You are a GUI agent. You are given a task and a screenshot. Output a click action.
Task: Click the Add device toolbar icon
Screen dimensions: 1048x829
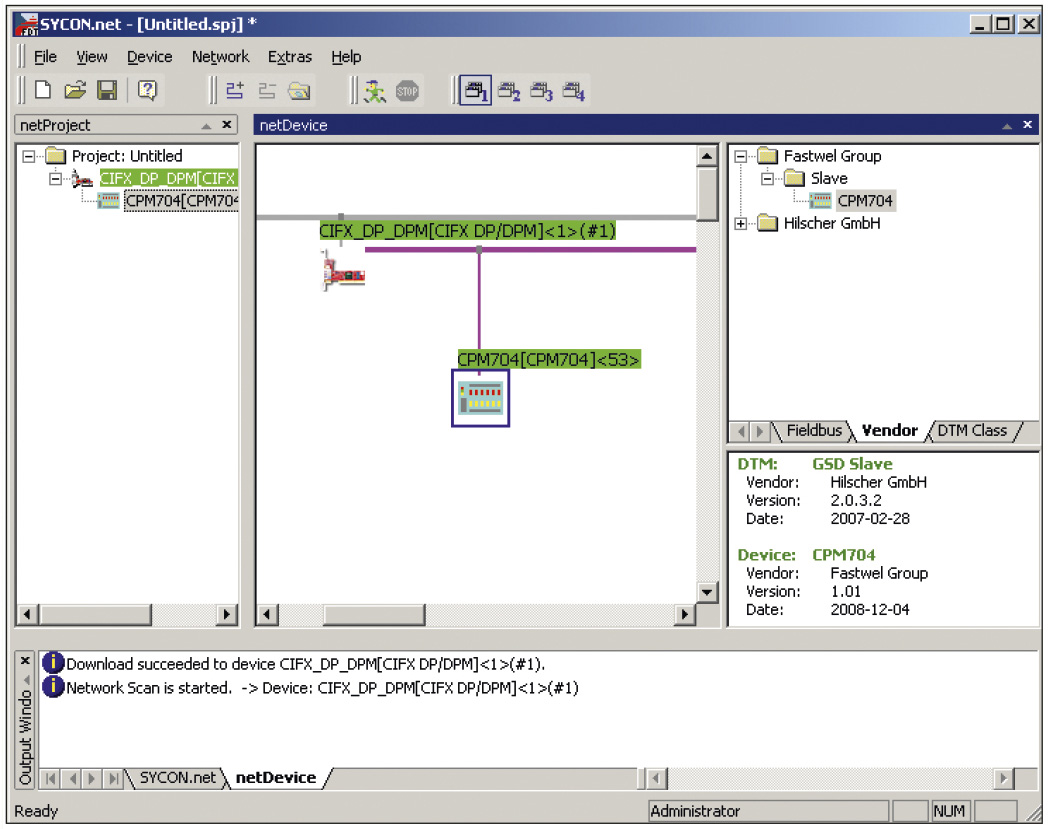point(235,90)
